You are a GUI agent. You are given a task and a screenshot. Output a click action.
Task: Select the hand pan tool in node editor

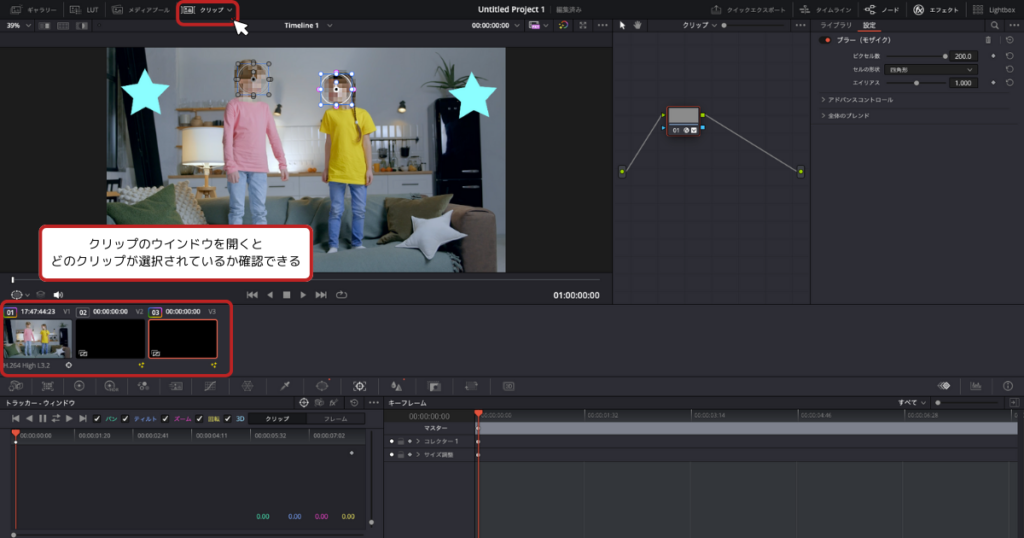coord(636,25)
